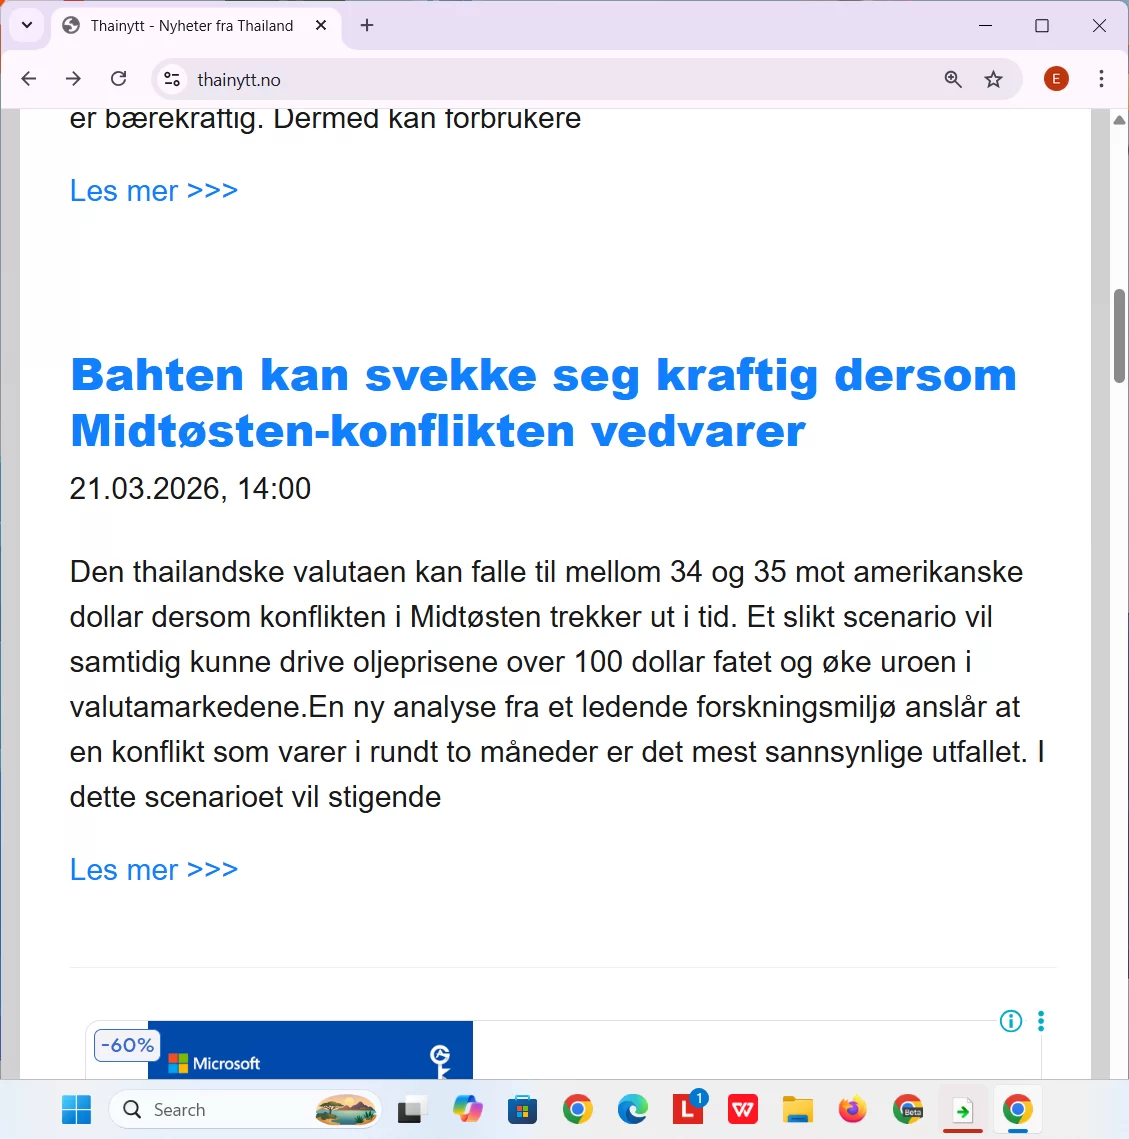This screenshot has width=1129, height=1139.
Task: Launch Firefox from the taskbar
Action: click(x=851, y=1110)
